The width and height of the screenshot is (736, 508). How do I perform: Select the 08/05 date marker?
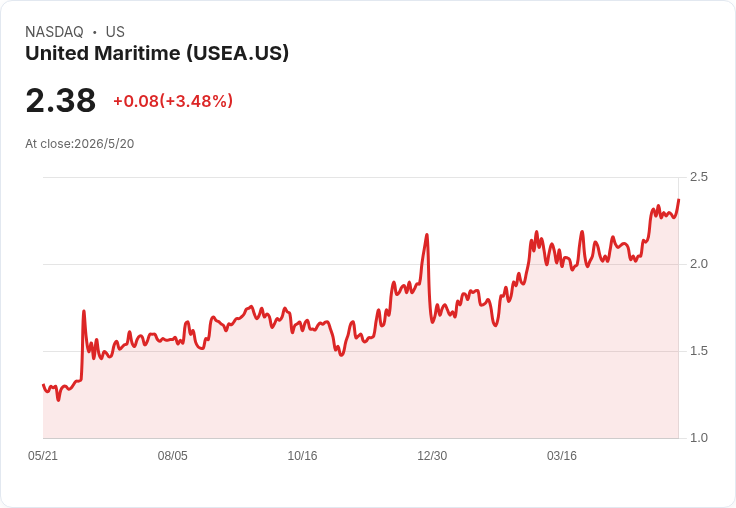[172, 455]
